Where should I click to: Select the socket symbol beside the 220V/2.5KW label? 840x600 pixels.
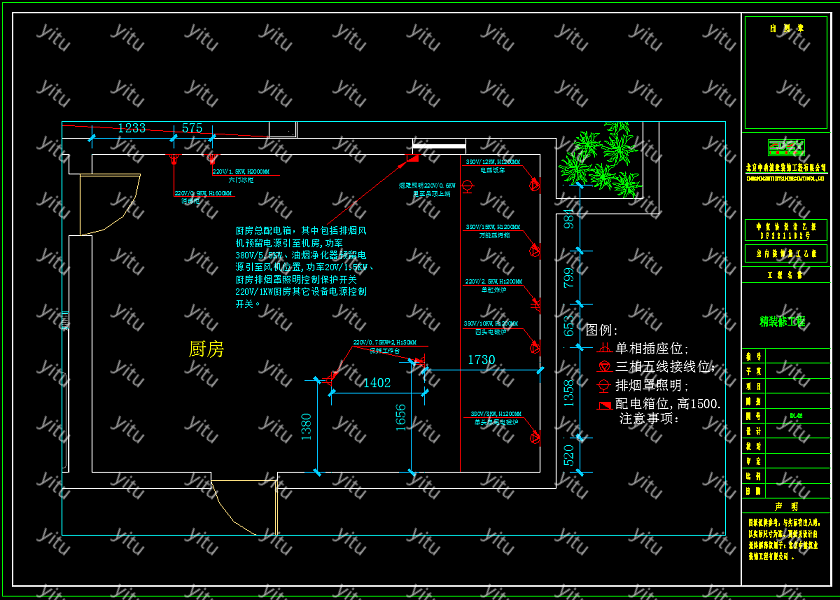point(535,305)
